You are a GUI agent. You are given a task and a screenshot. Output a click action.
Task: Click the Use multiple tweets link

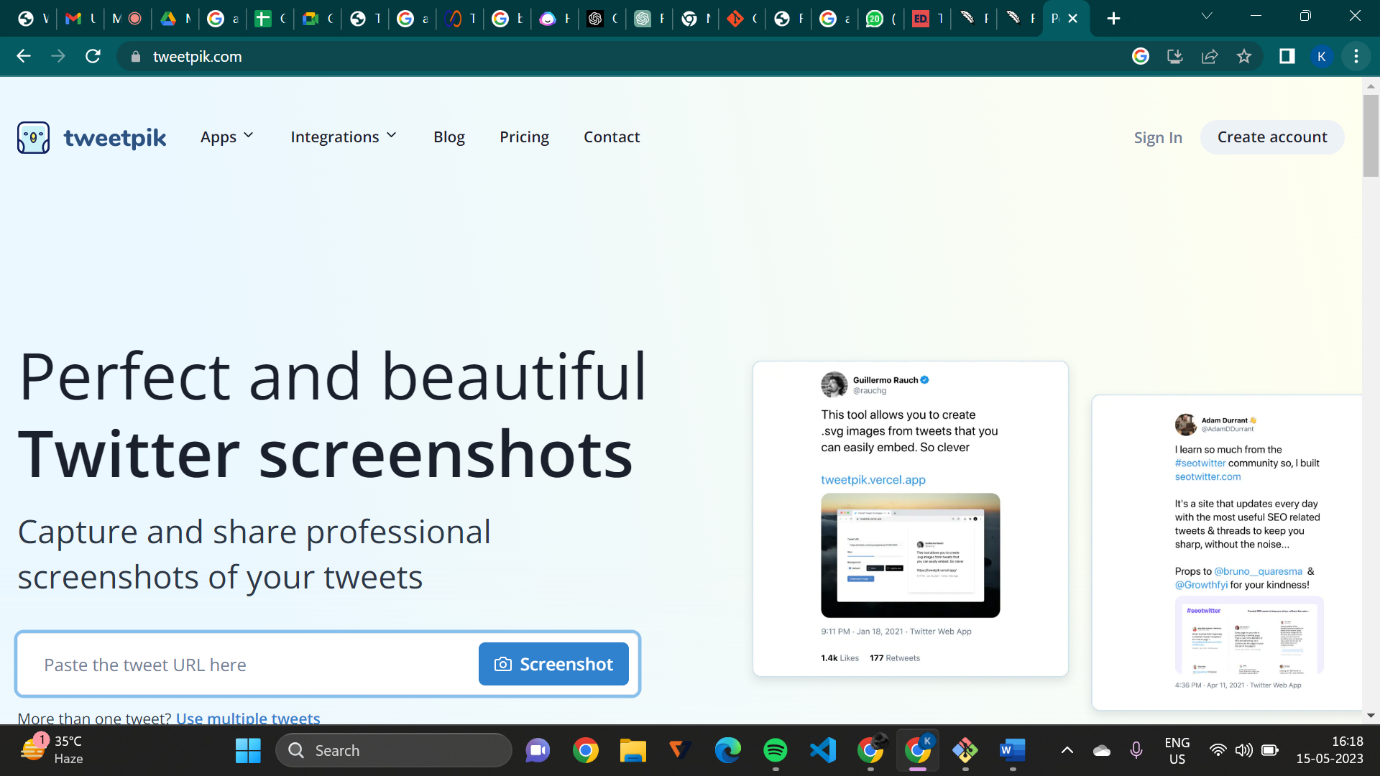(x=248, y=718)
